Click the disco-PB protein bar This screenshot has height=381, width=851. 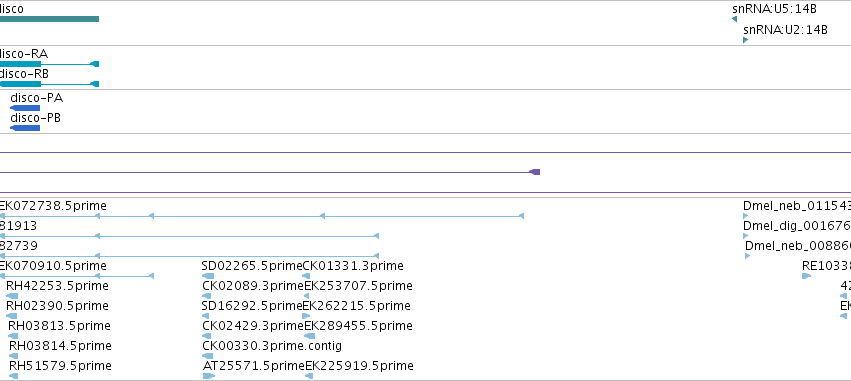pos(25,128)
